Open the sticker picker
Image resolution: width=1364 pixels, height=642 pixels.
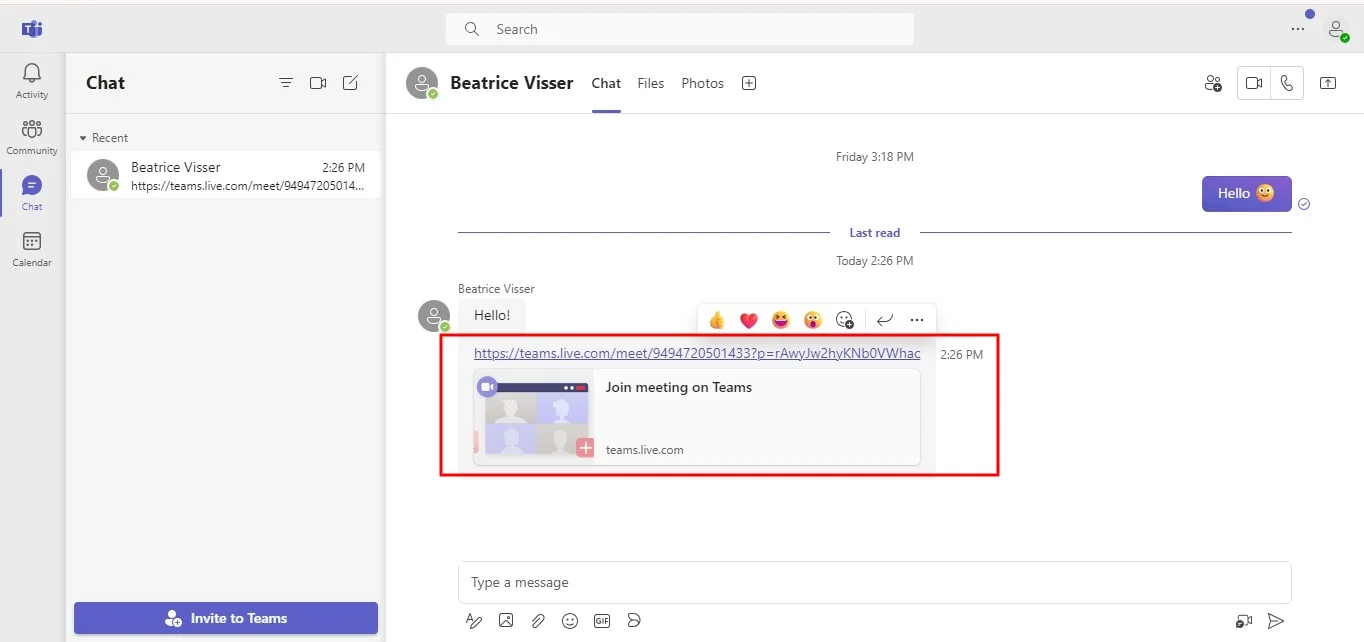[x=634, y=621]
